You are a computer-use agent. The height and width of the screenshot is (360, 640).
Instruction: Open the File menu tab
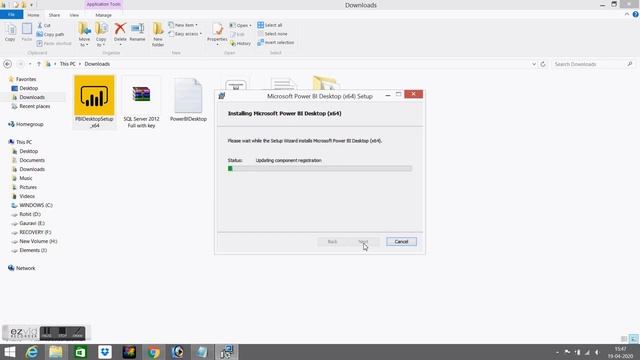[x=11, y=15]
